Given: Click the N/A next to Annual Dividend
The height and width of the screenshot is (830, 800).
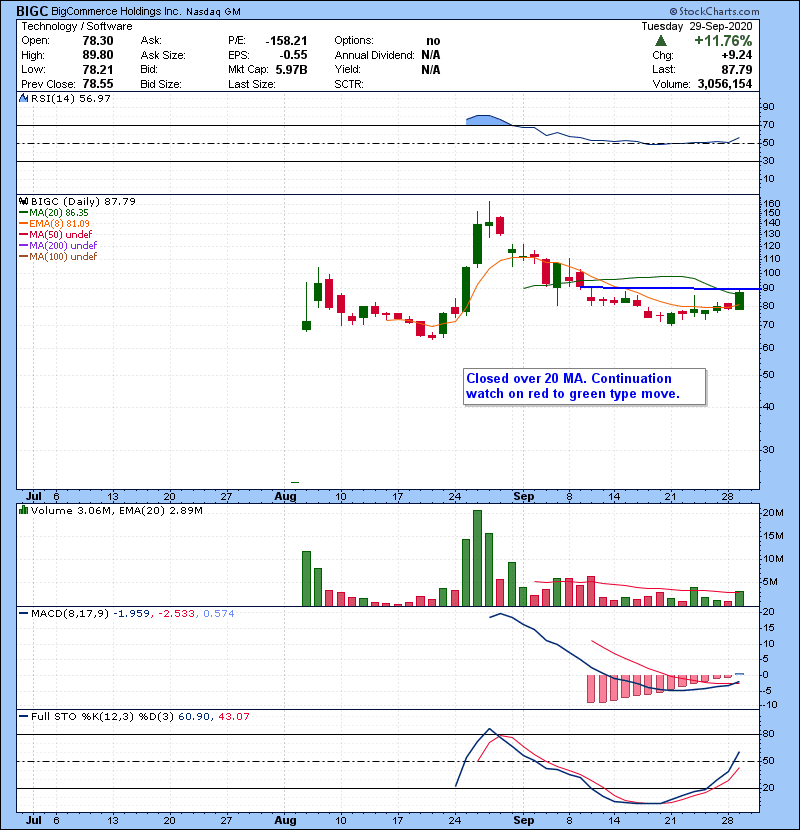Looking at the screenshot, I should click(430, 55).
